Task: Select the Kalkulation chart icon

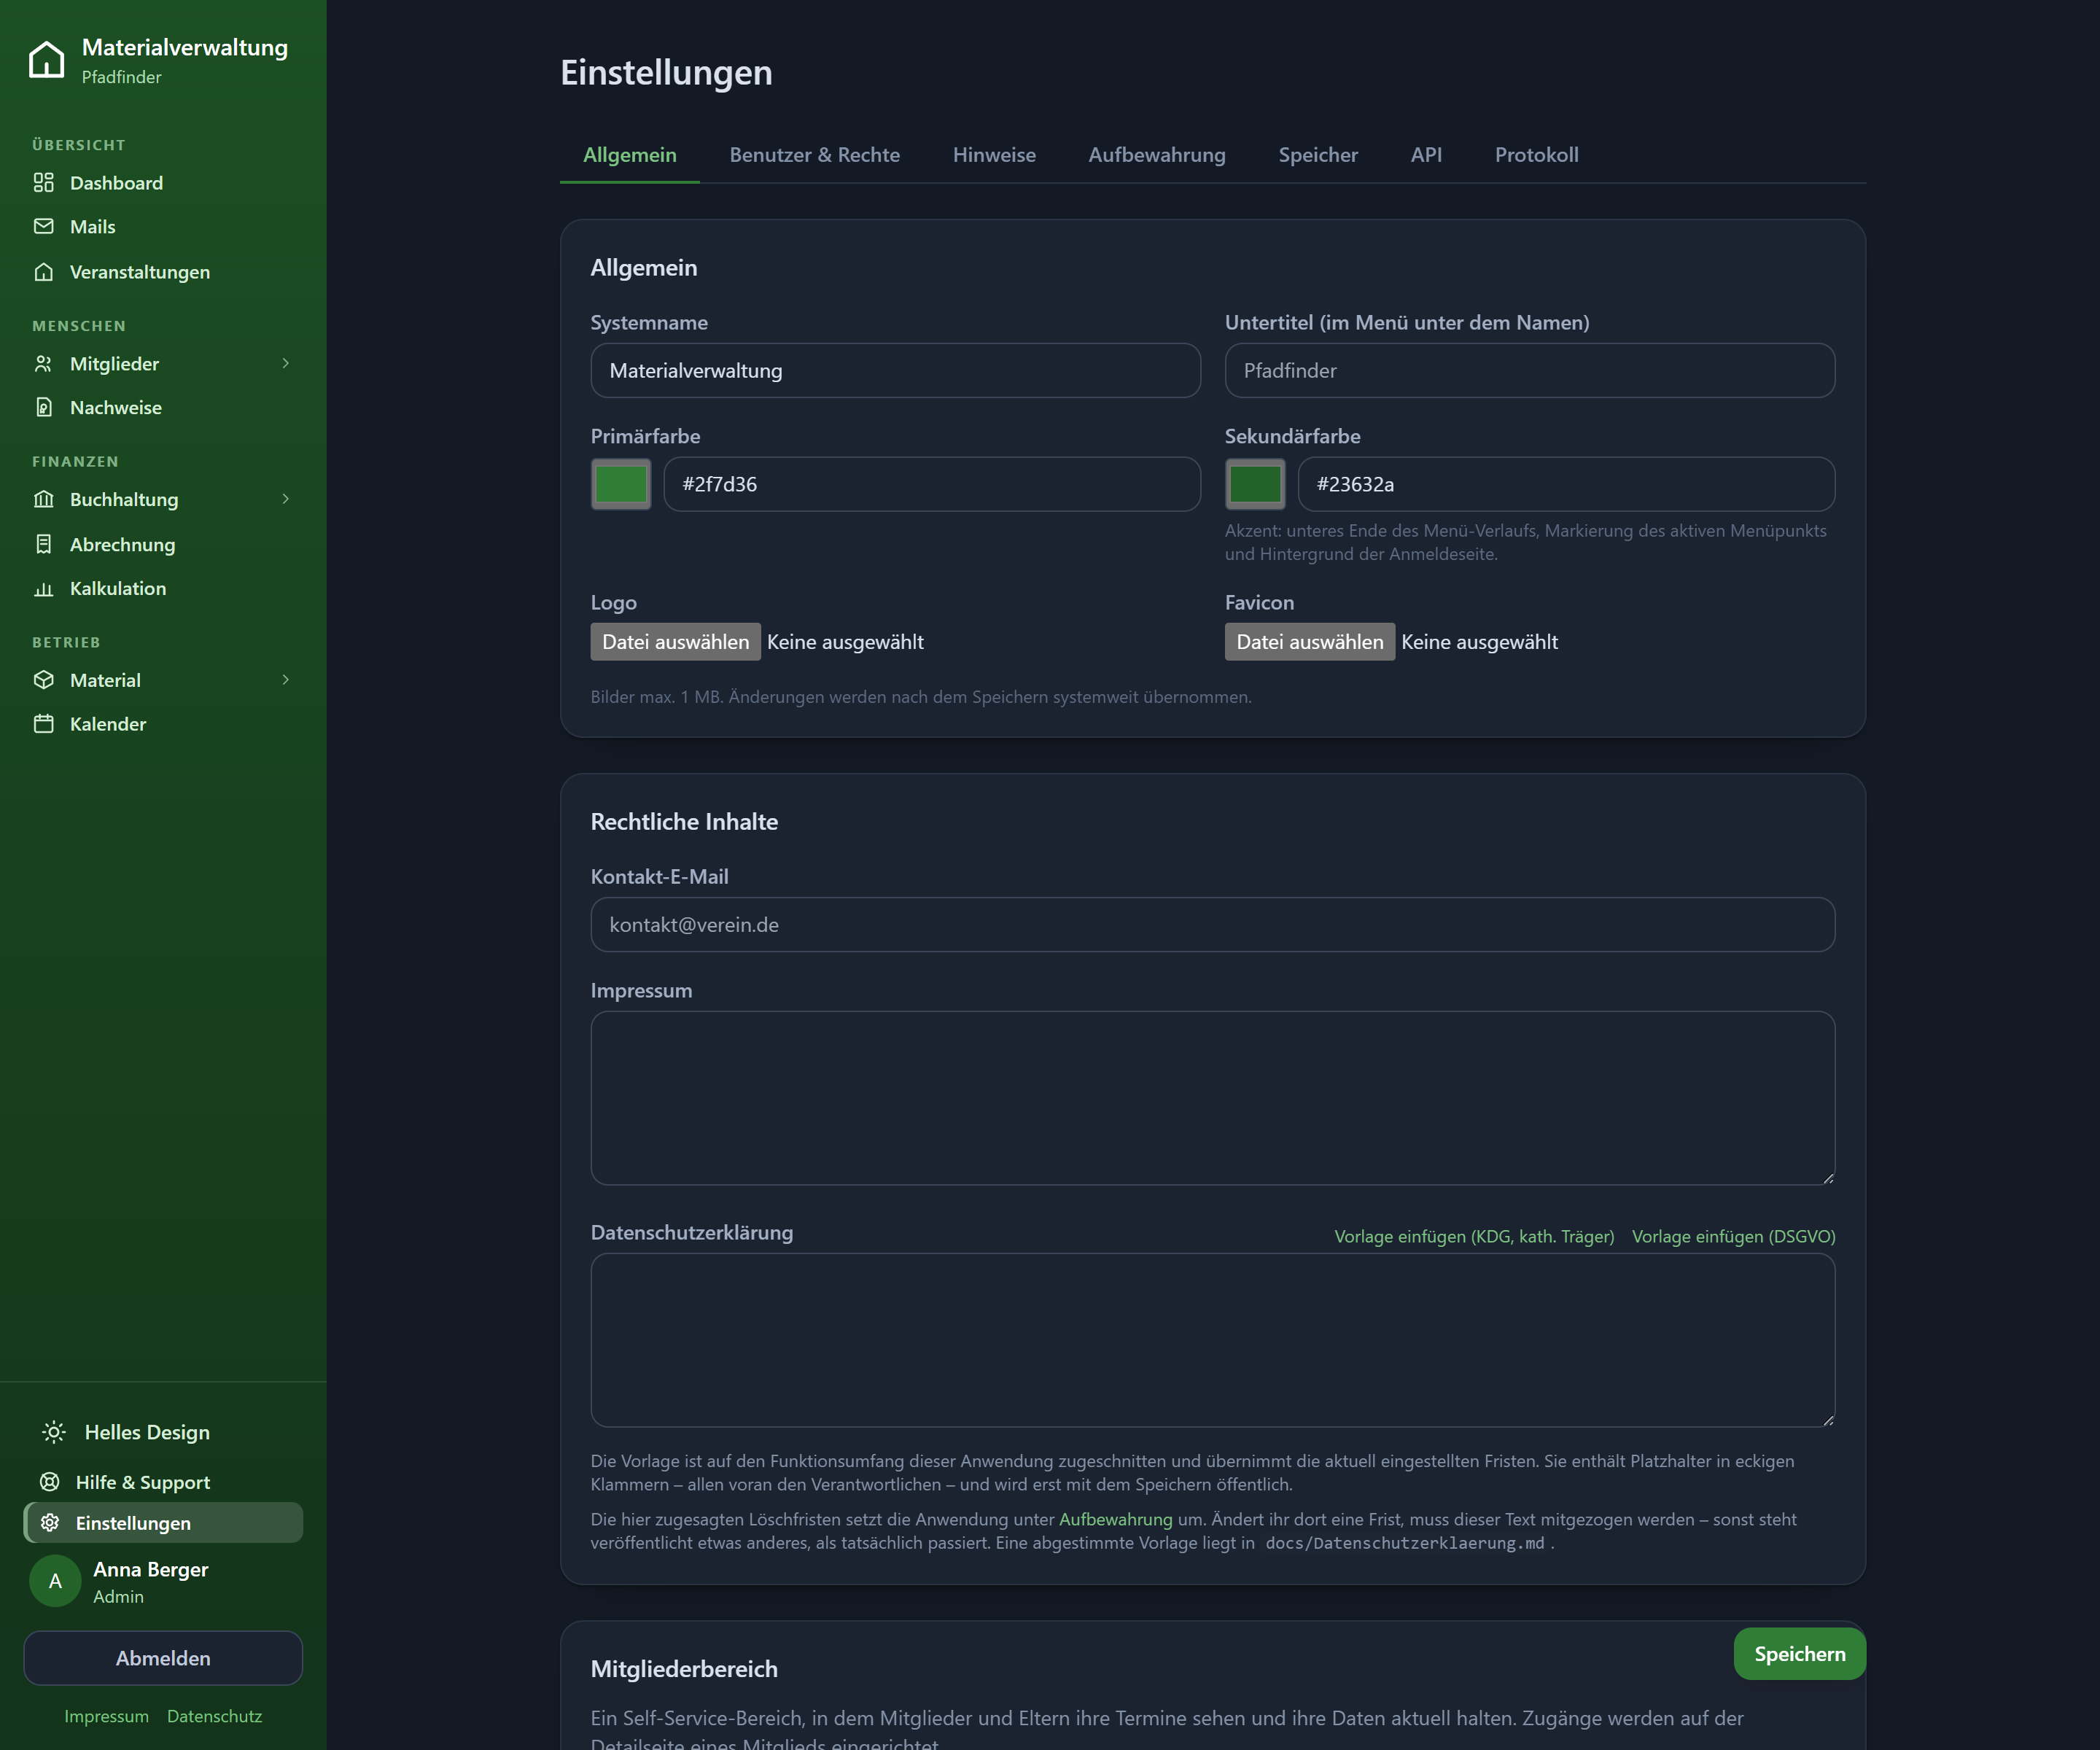Action: 43,588
